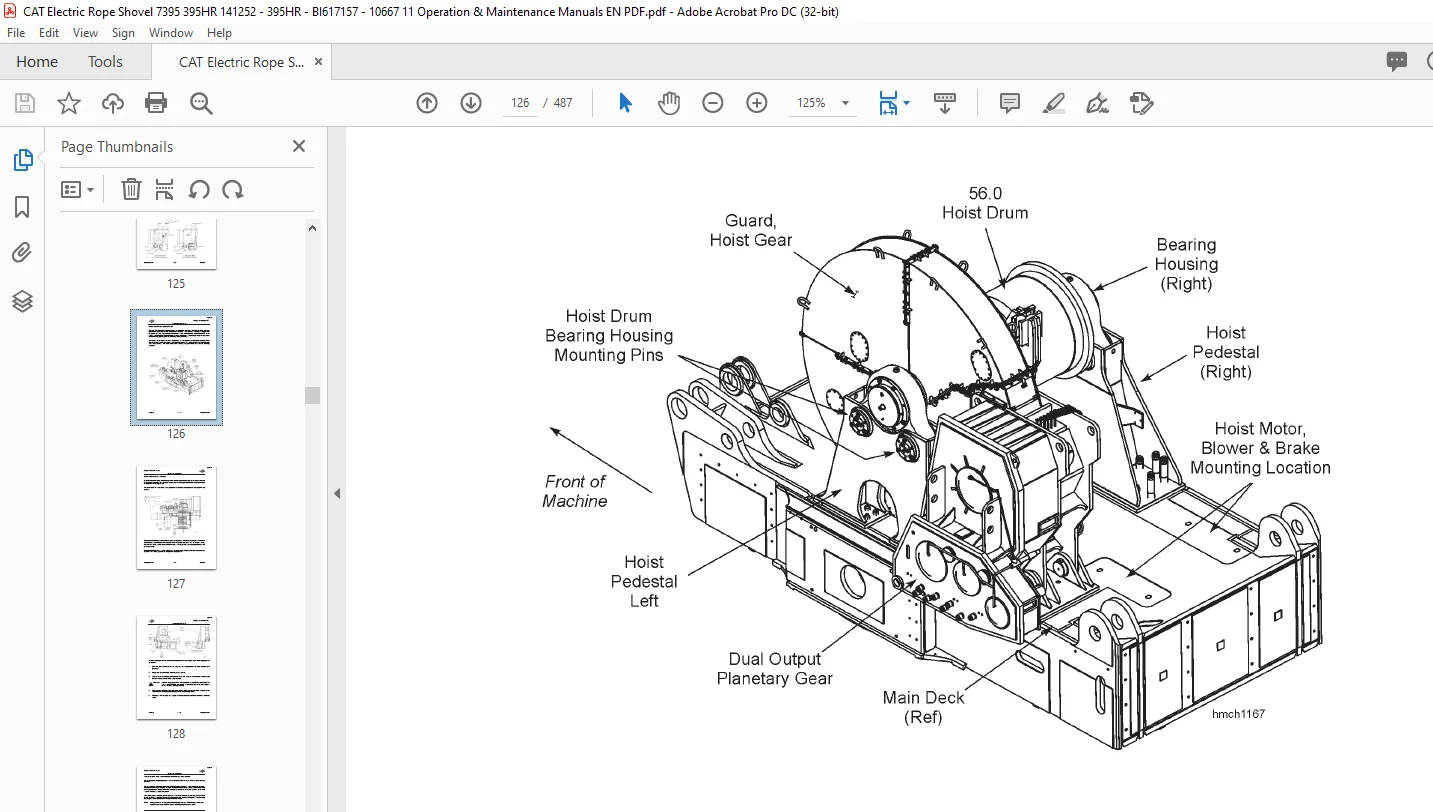Collapse the navigation pane arrow
The image size is (1433, 812).
[x=337, y=493]
